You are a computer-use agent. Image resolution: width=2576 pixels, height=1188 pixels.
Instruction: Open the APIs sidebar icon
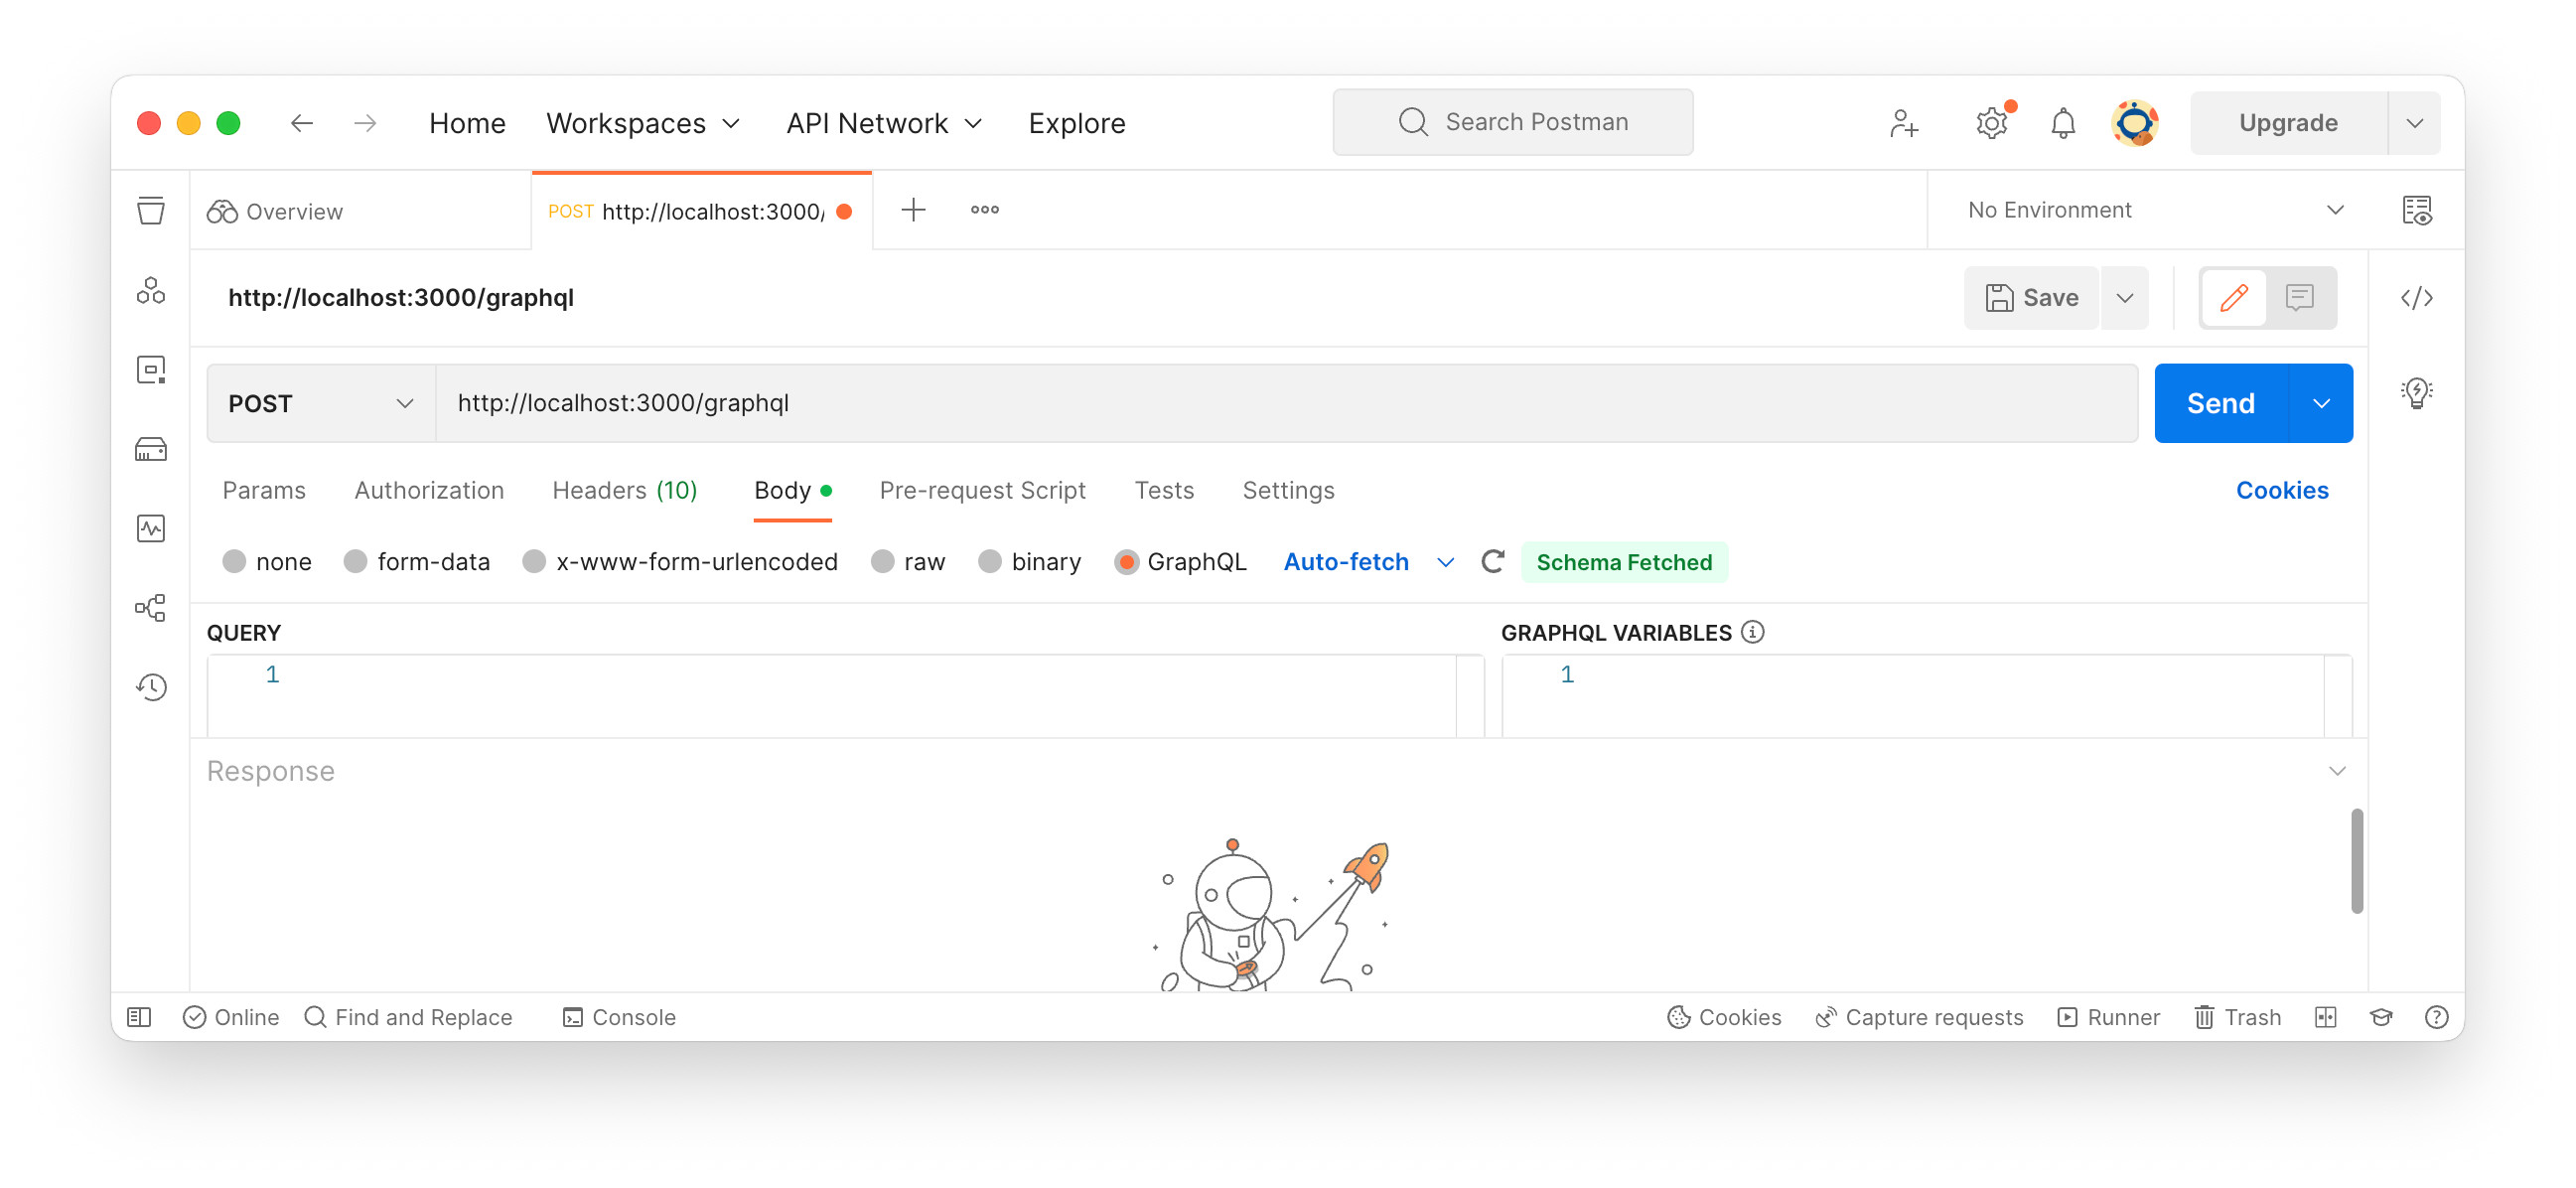151,290
